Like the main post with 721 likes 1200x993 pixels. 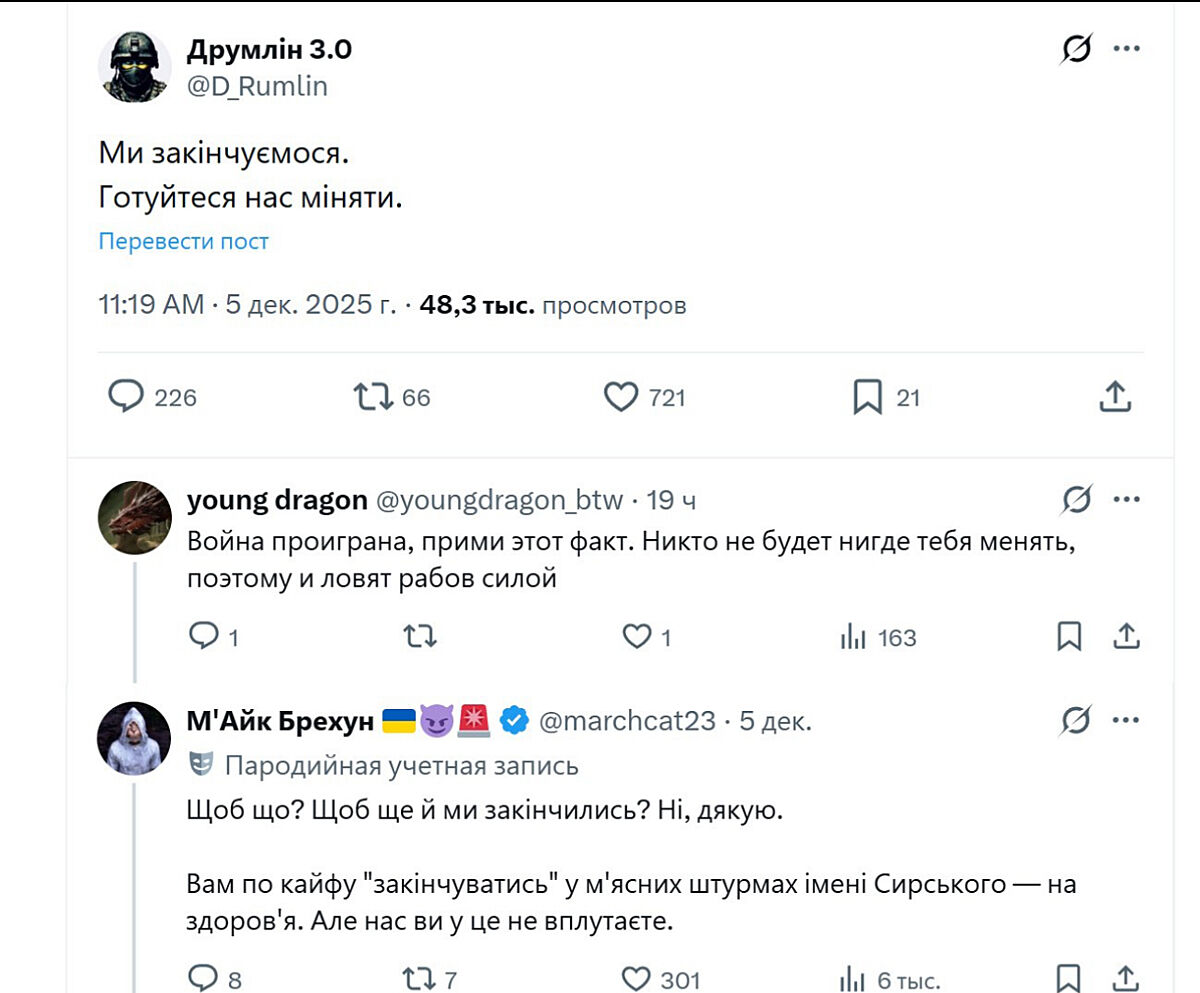pos(621,398)
